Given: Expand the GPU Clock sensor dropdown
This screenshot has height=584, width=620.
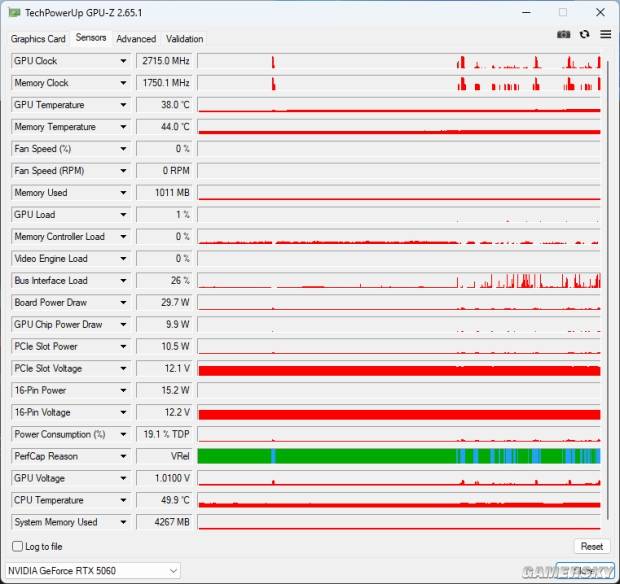Looking at the screenshot, I should 123,61.
